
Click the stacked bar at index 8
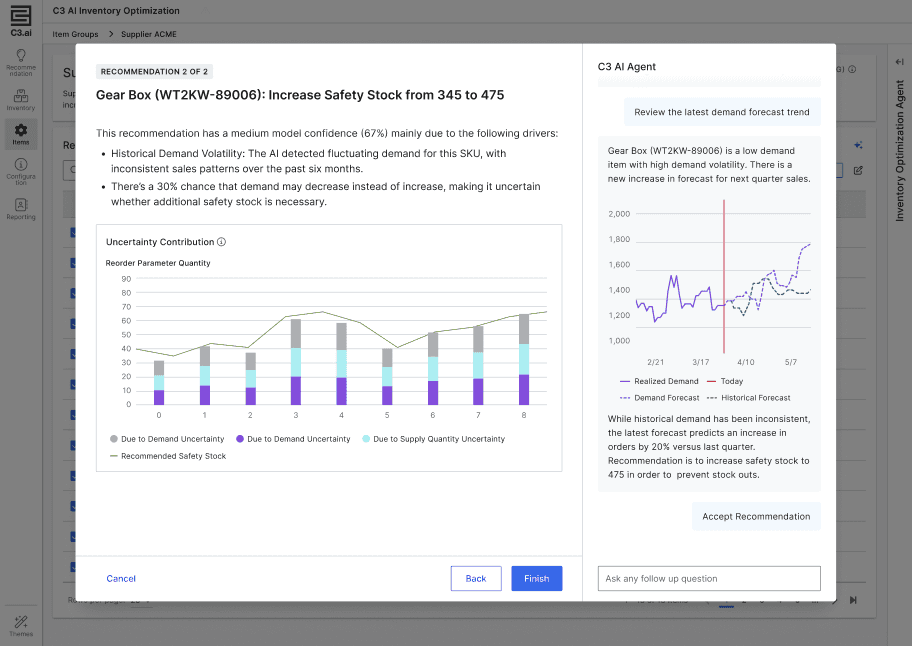pos(524,359)
